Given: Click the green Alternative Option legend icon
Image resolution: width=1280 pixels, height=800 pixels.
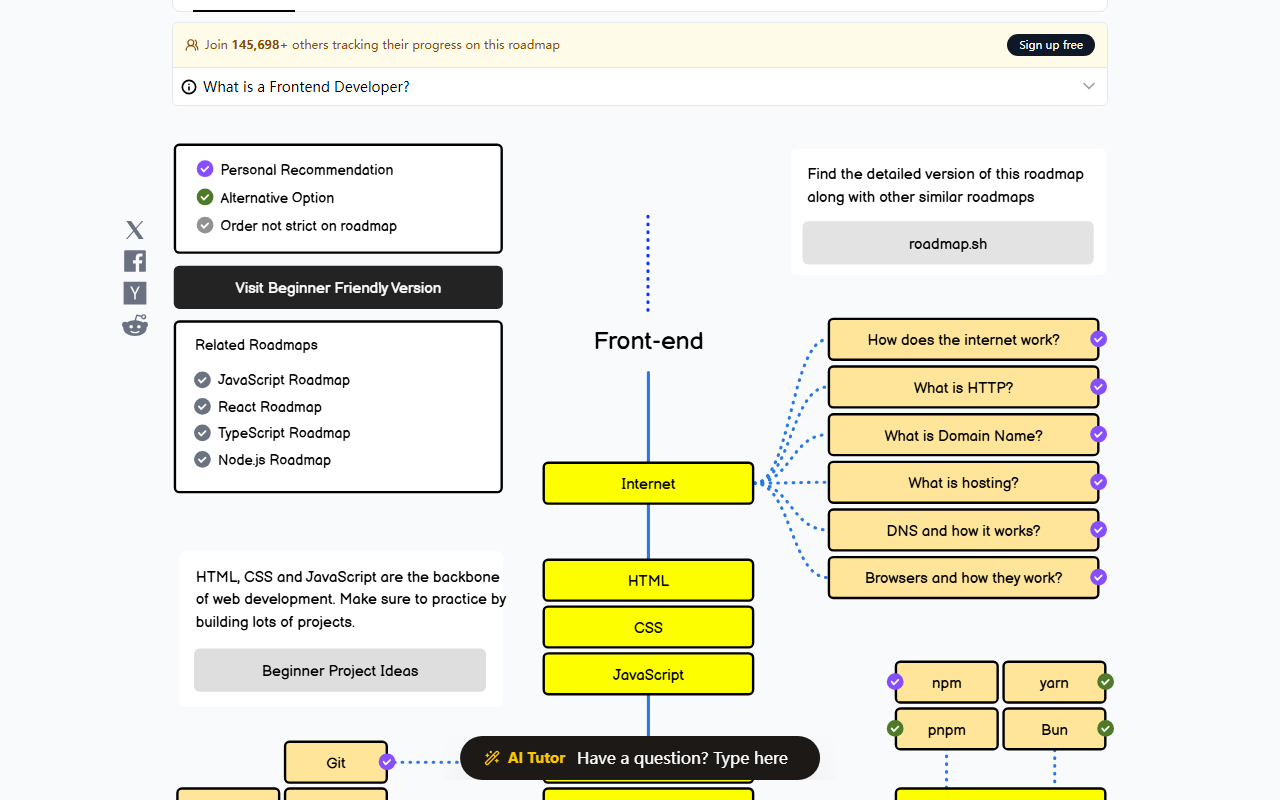Looking at the screenshot, I should coord(205,197).
